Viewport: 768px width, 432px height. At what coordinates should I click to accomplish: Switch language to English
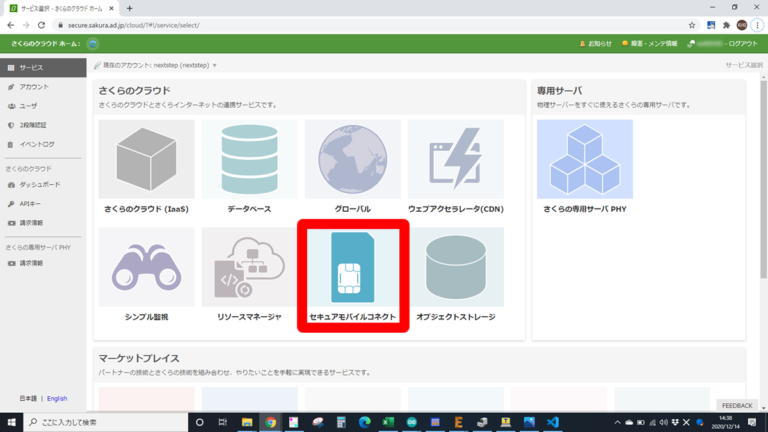click(x=57, y=399)
